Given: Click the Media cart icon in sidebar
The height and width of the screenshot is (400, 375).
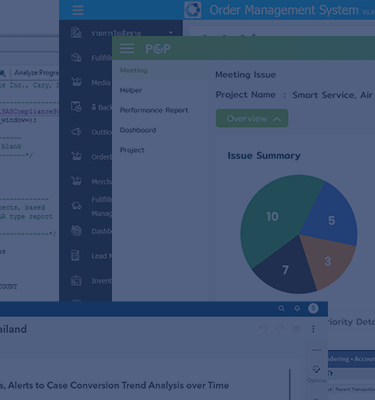Looking at the screenshot, I should point(76,82).
